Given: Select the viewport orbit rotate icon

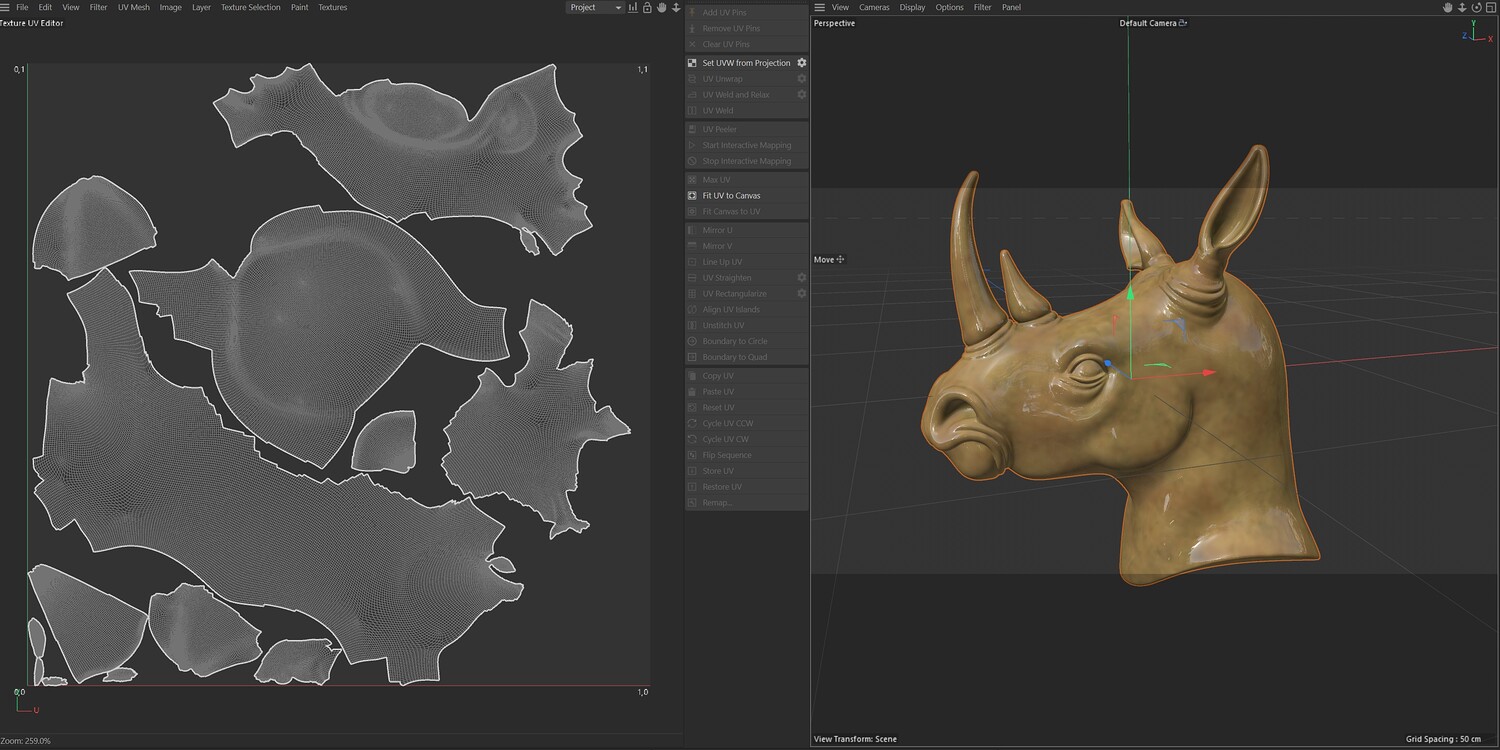Looking at the screenshot, I should point(1476,7).
